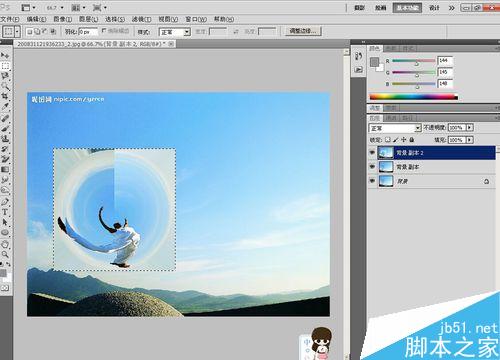500x360 pixels.
Task: Click the R slider in Color panel
Action: (x=414, y=61)
